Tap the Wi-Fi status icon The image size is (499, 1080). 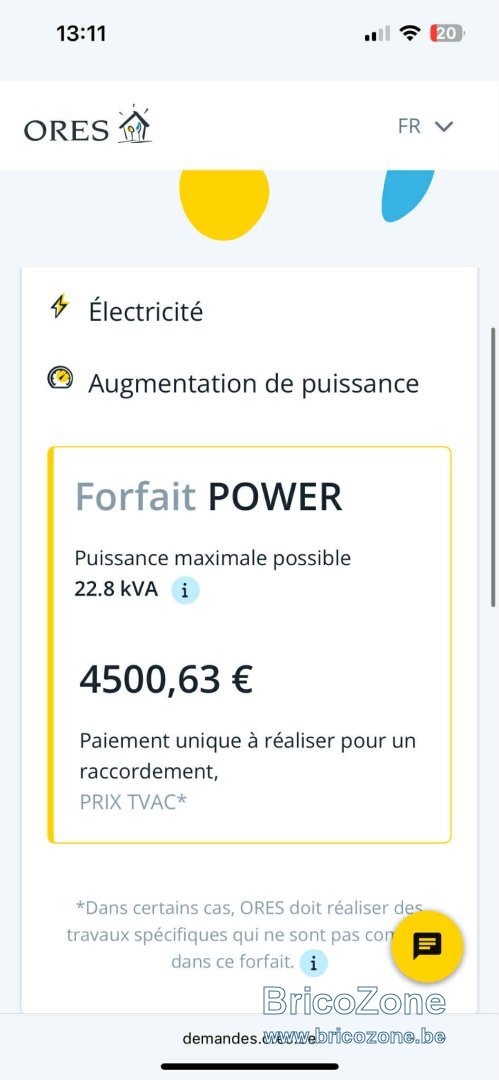pyautogui.click(x=410, y=33)
